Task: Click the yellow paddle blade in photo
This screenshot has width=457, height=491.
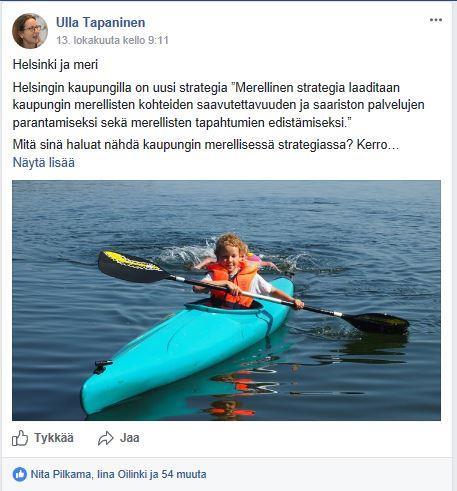Action: tap(130, 266)
